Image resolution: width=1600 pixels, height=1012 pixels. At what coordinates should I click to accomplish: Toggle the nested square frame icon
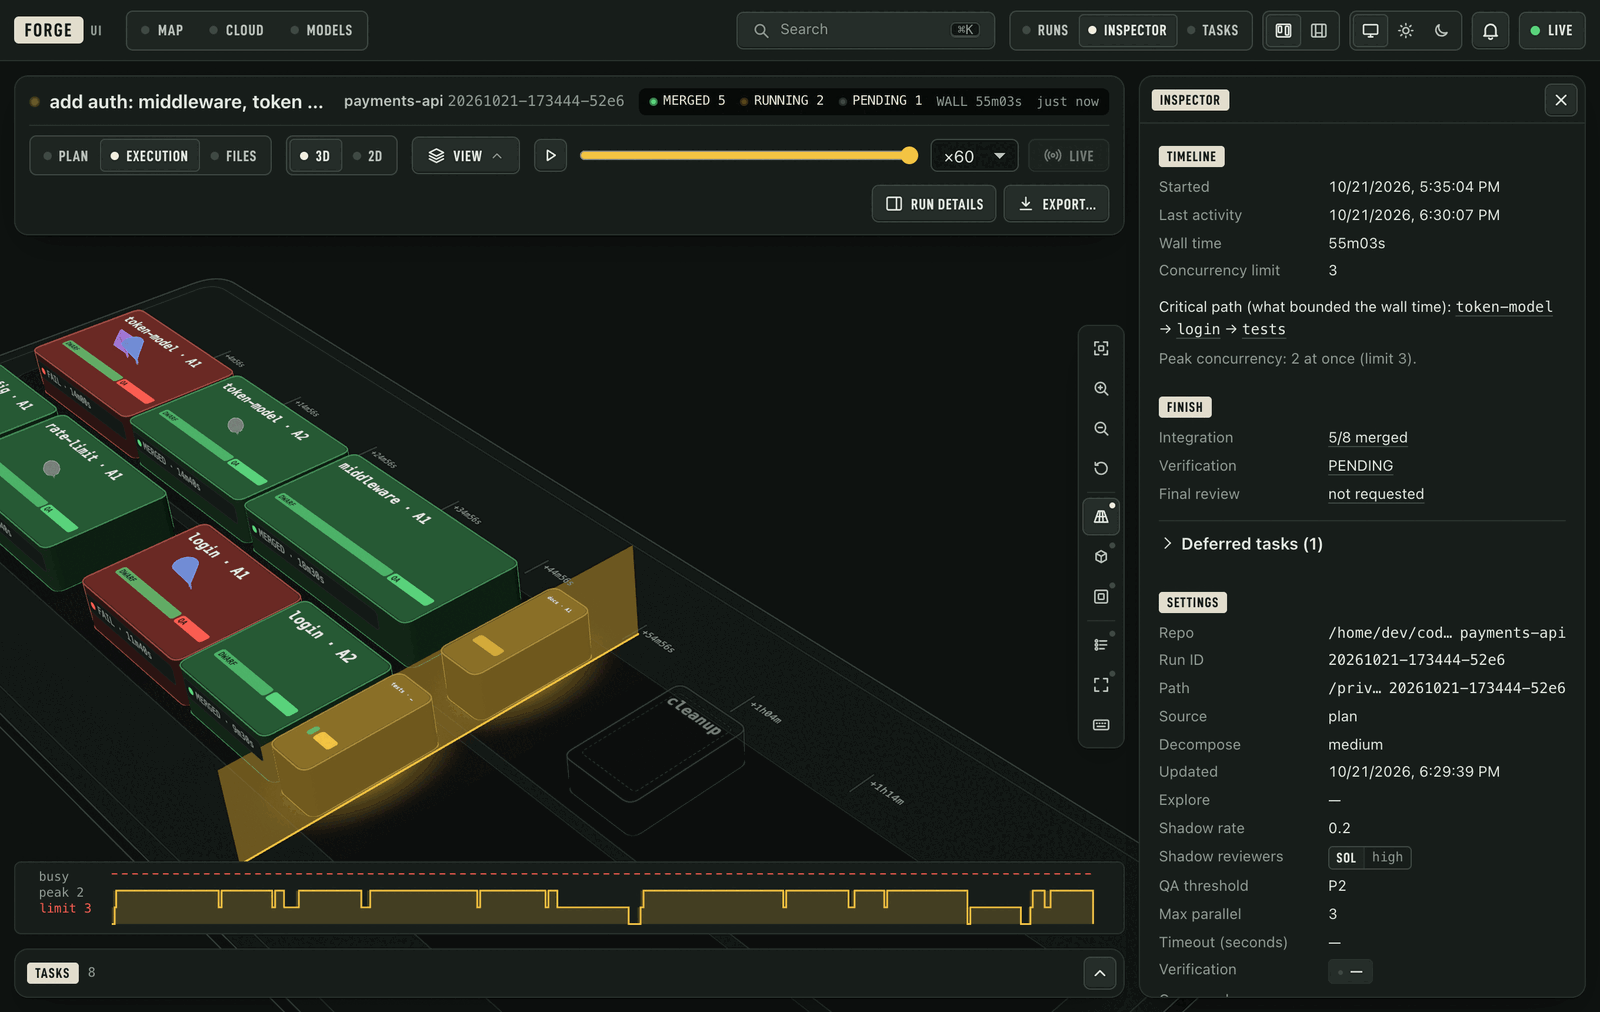pos(1101,597)
